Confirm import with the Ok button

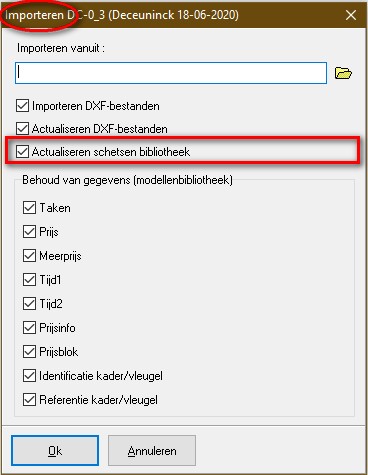55,451
